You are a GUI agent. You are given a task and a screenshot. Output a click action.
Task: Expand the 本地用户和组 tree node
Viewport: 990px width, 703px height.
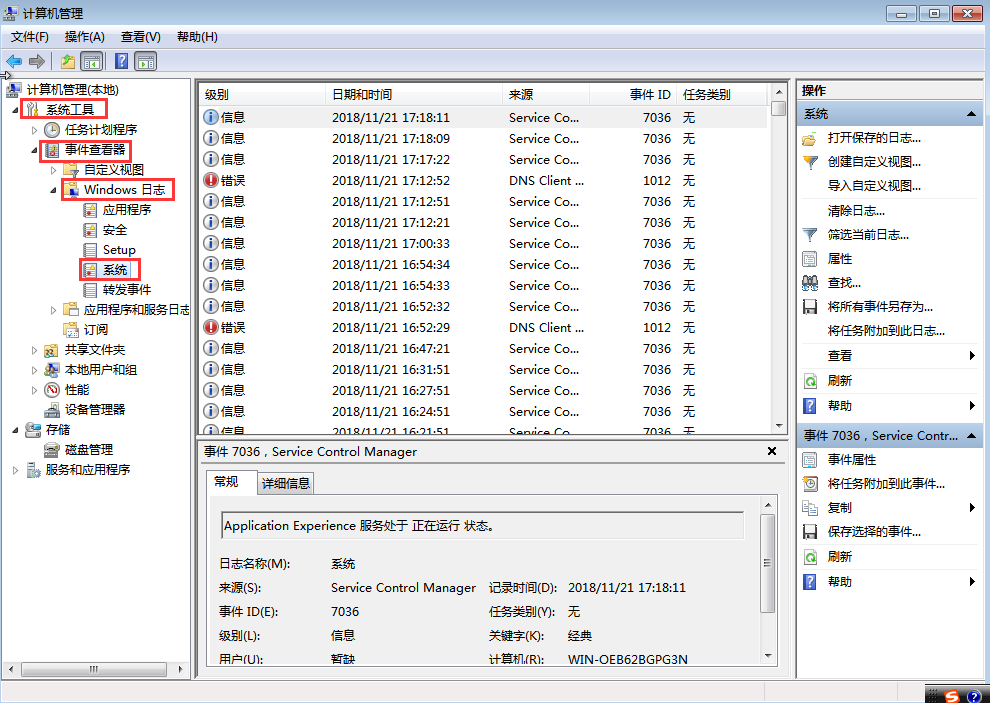(35, 370)
